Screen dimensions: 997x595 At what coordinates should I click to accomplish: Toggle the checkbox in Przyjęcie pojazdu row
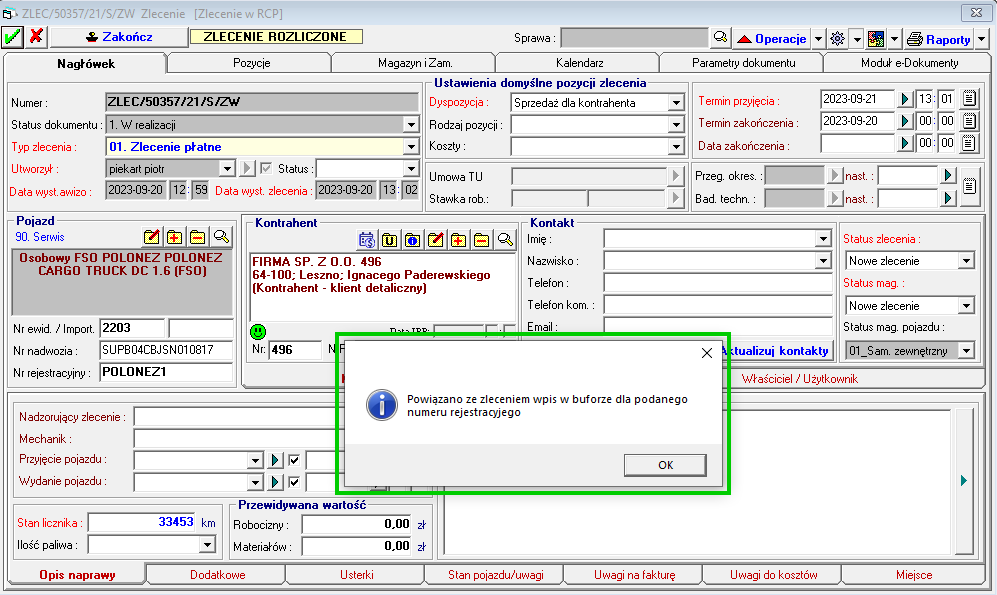pyautogui.click(x=294, y=460)
